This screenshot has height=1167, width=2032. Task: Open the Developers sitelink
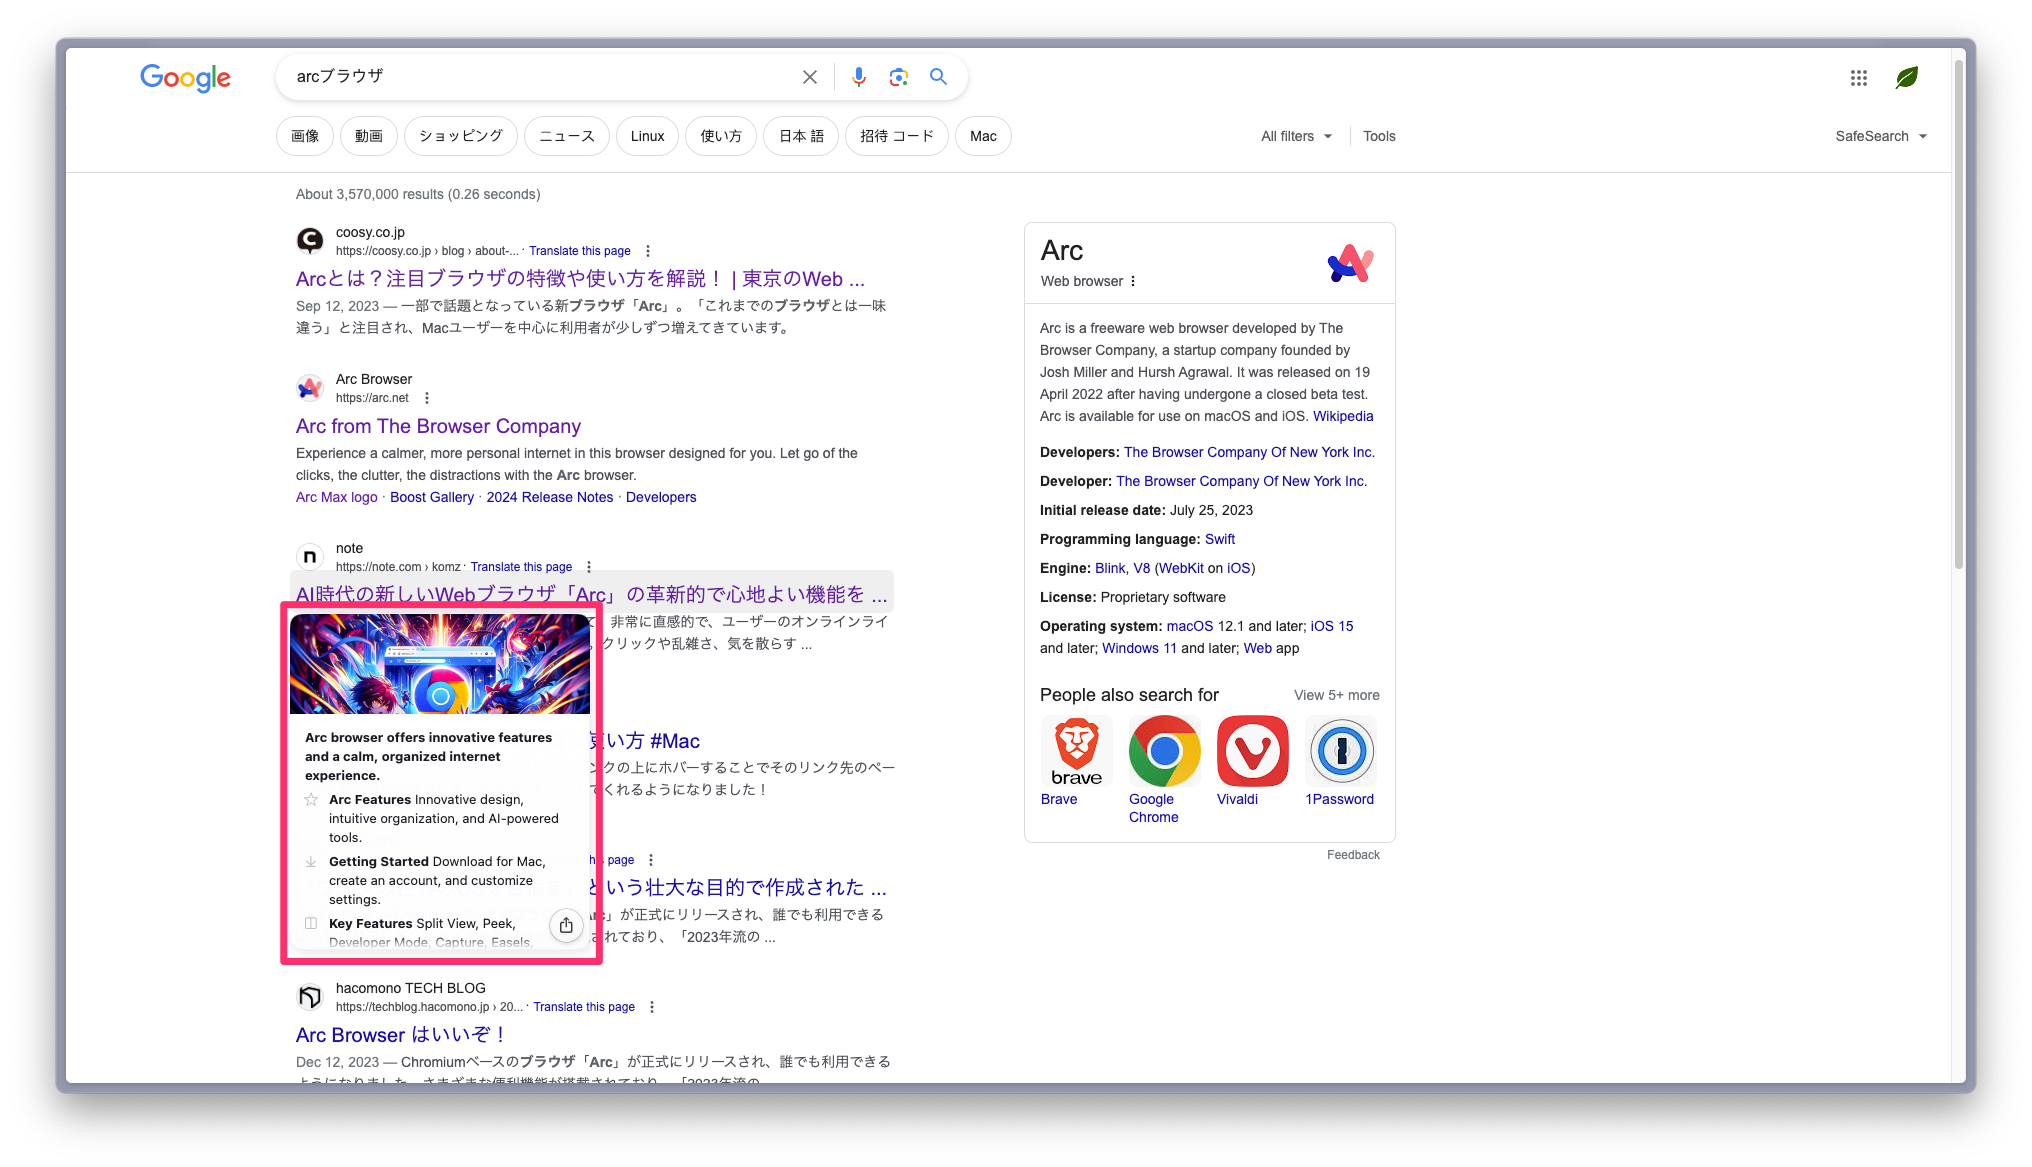click(x=661, y=497)
